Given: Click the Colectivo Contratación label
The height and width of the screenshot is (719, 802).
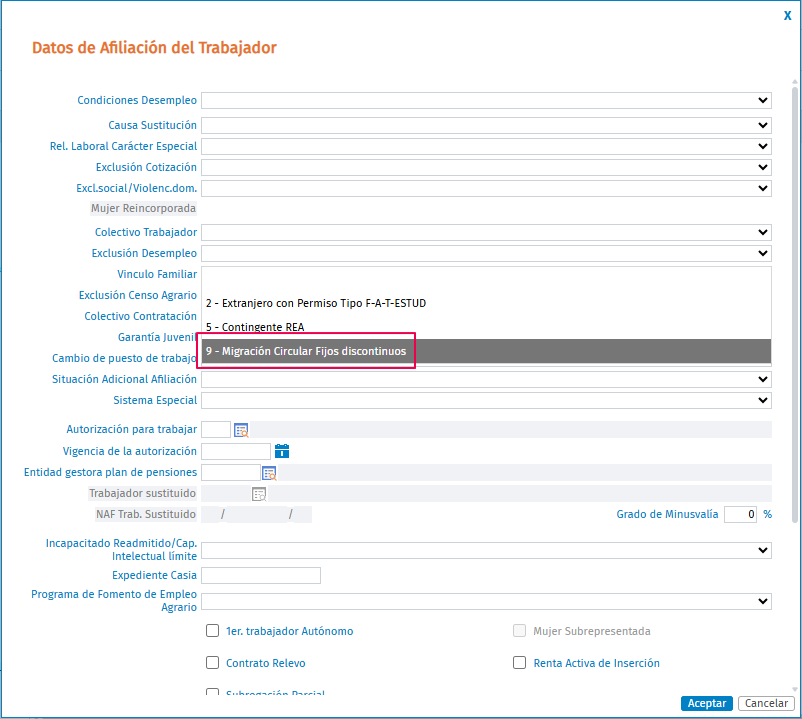Looking at the screenshot, I should click(x=141, y=316).
